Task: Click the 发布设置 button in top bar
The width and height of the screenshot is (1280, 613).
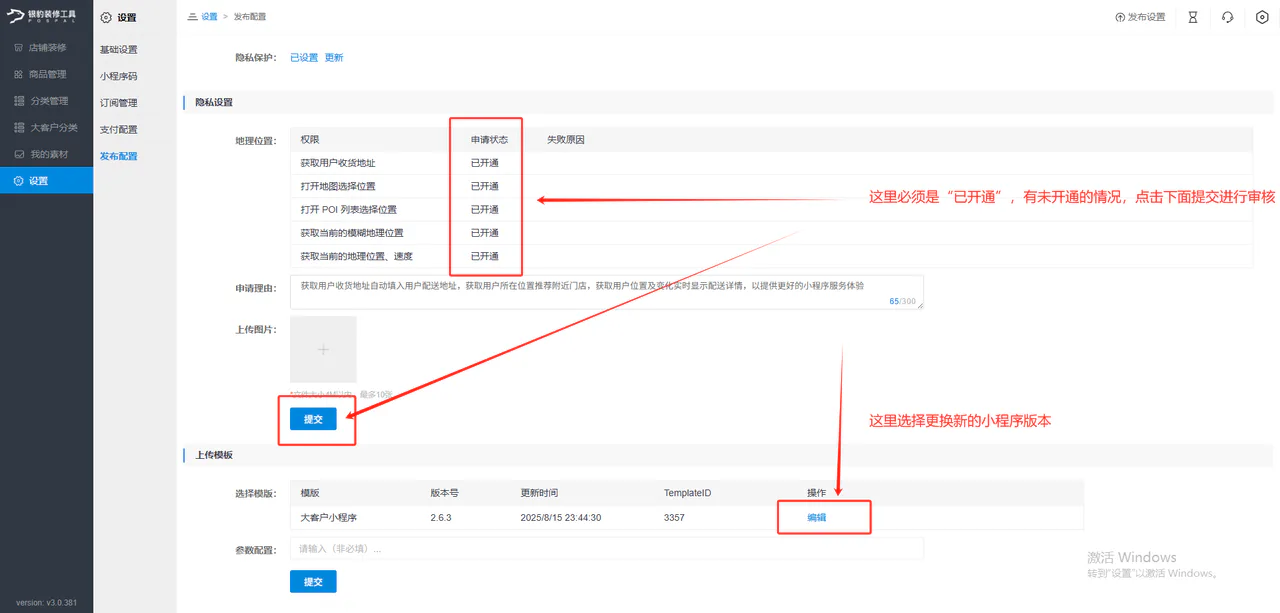Action: 1140,17
